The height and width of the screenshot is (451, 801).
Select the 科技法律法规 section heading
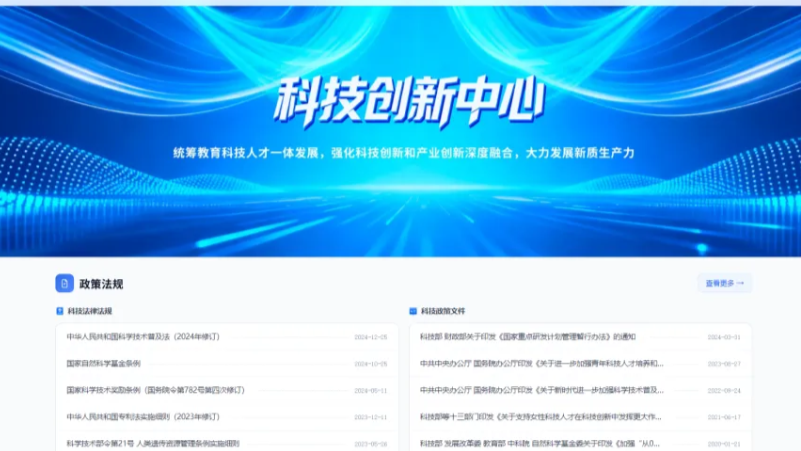[90, 311]
